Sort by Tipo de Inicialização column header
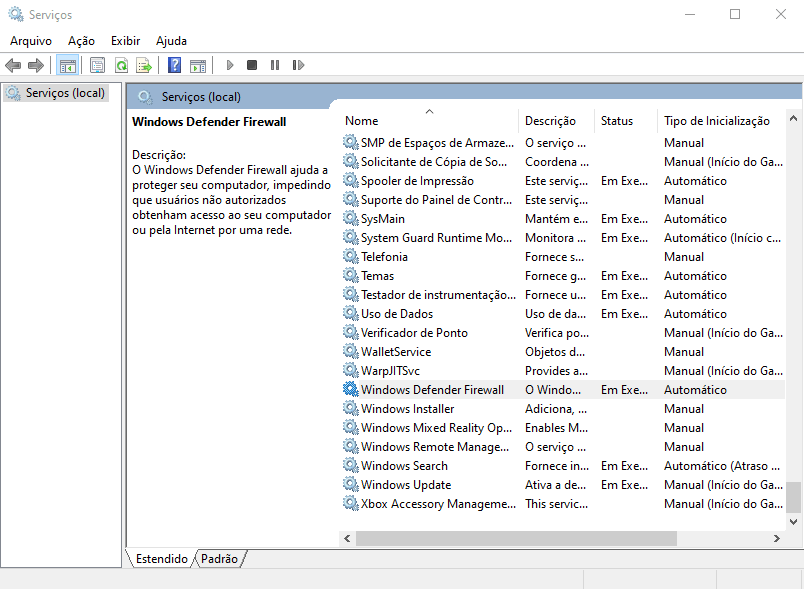This screenshot has height=589, width=804. [x=721, y=120]
